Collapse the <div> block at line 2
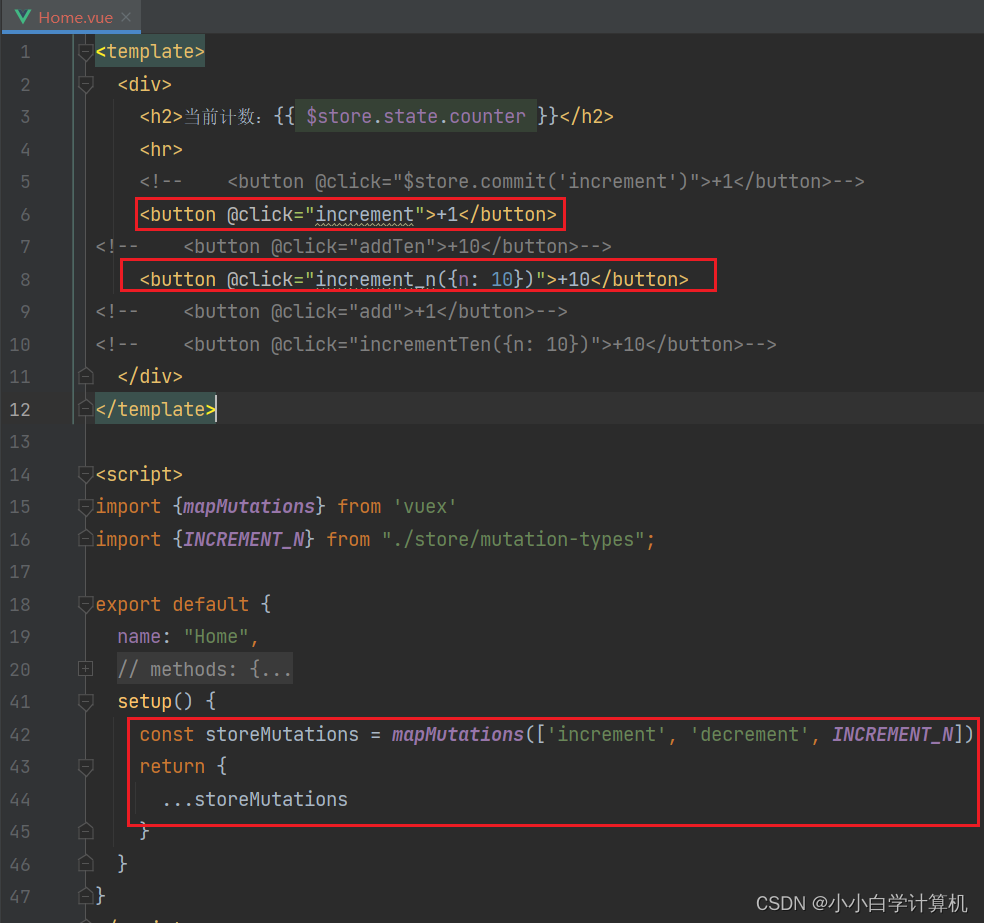The width and height of the screenshot is (984, 923). coord(86,84)
